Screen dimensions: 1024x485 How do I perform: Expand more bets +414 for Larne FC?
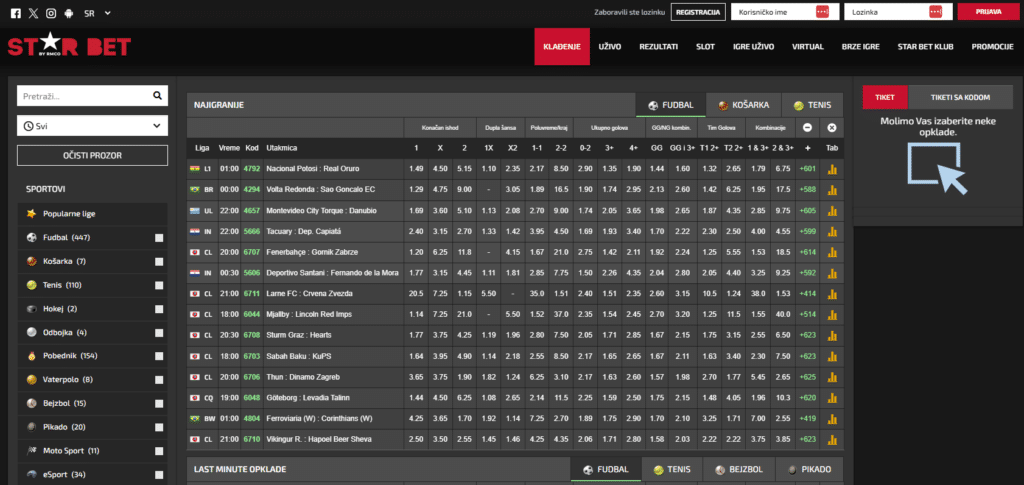click(x=807, y=294)
